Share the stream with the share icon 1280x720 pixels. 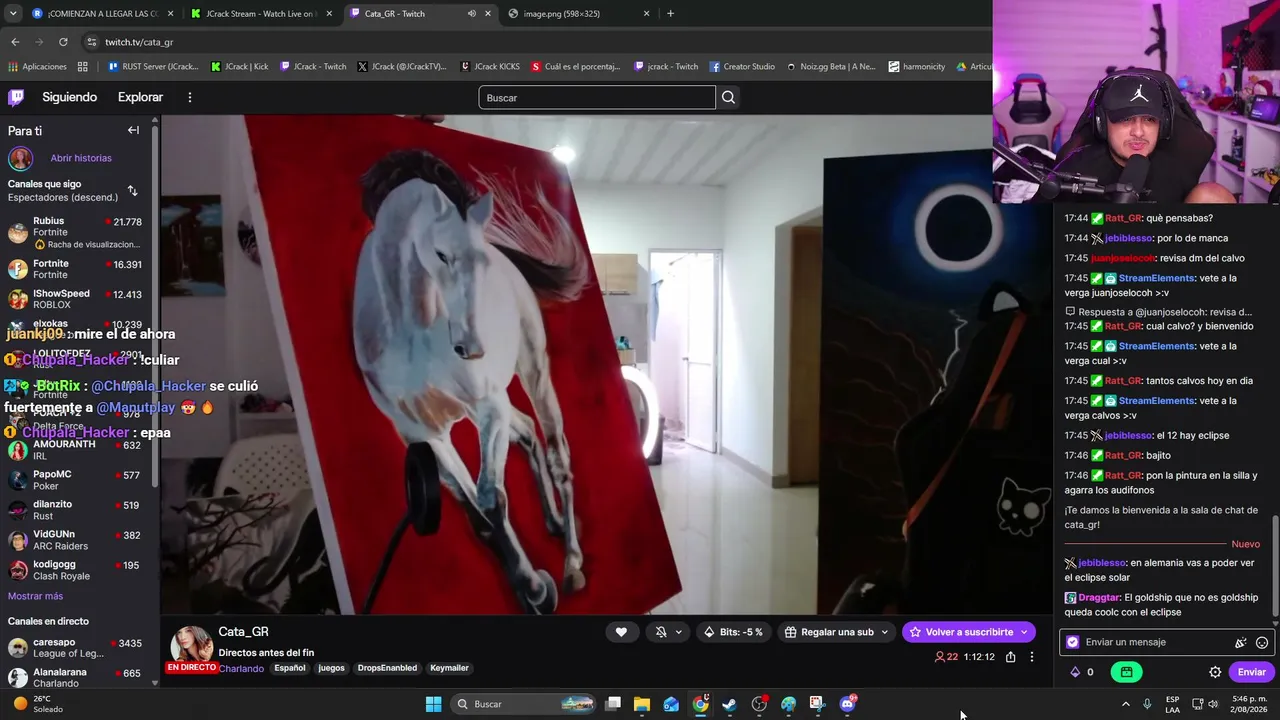point(1011,657)
